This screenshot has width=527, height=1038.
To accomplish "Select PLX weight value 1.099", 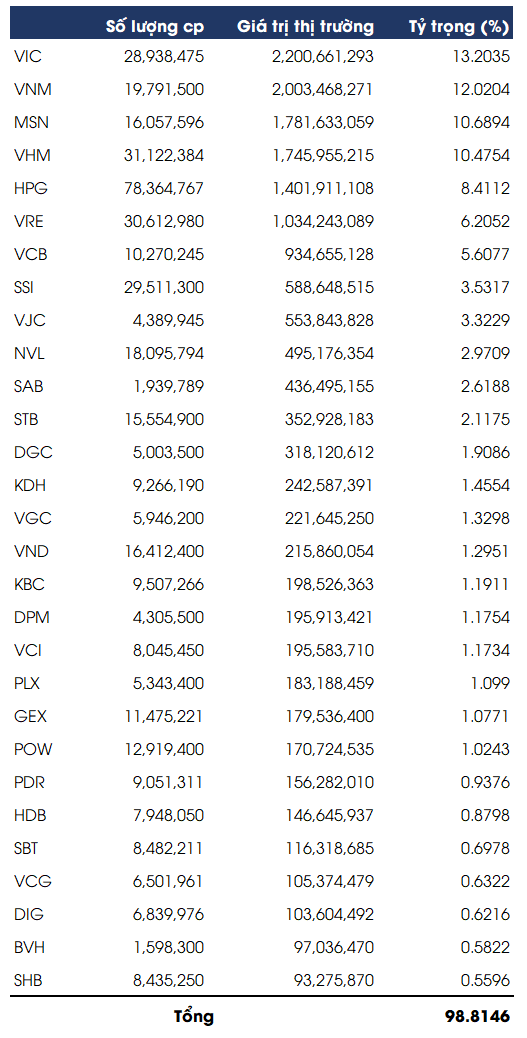I will [x=489, y=684].
